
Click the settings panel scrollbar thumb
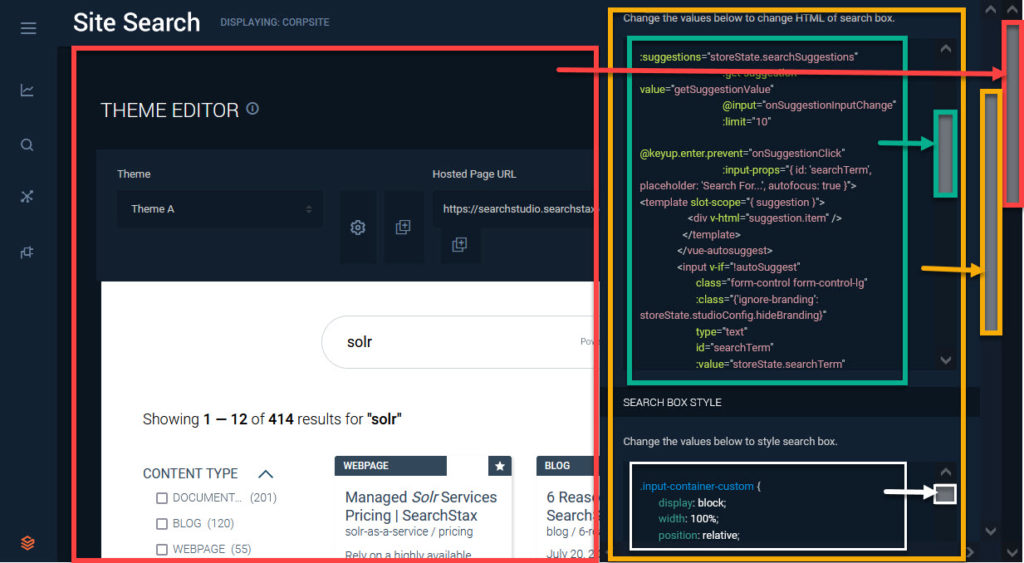coord(991,212)
